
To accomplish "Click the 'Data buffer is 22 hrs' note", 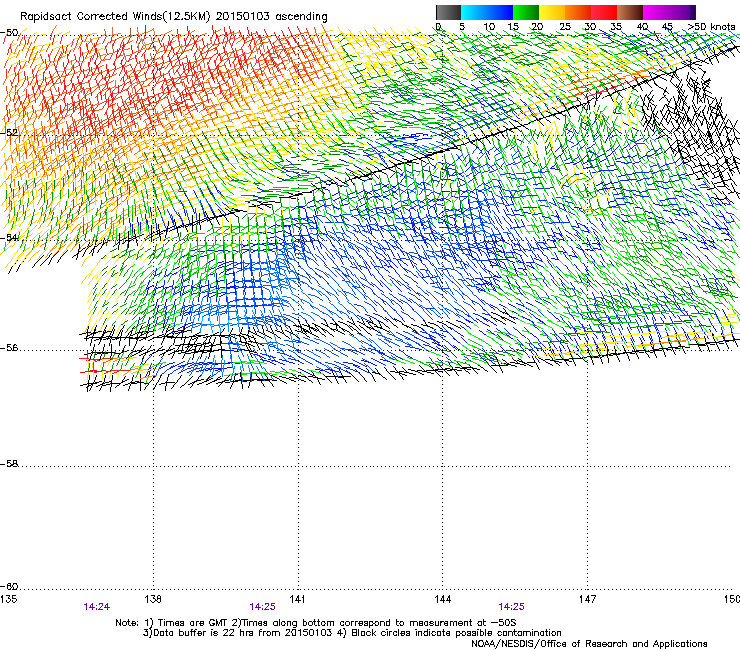I will click(238, 633).
